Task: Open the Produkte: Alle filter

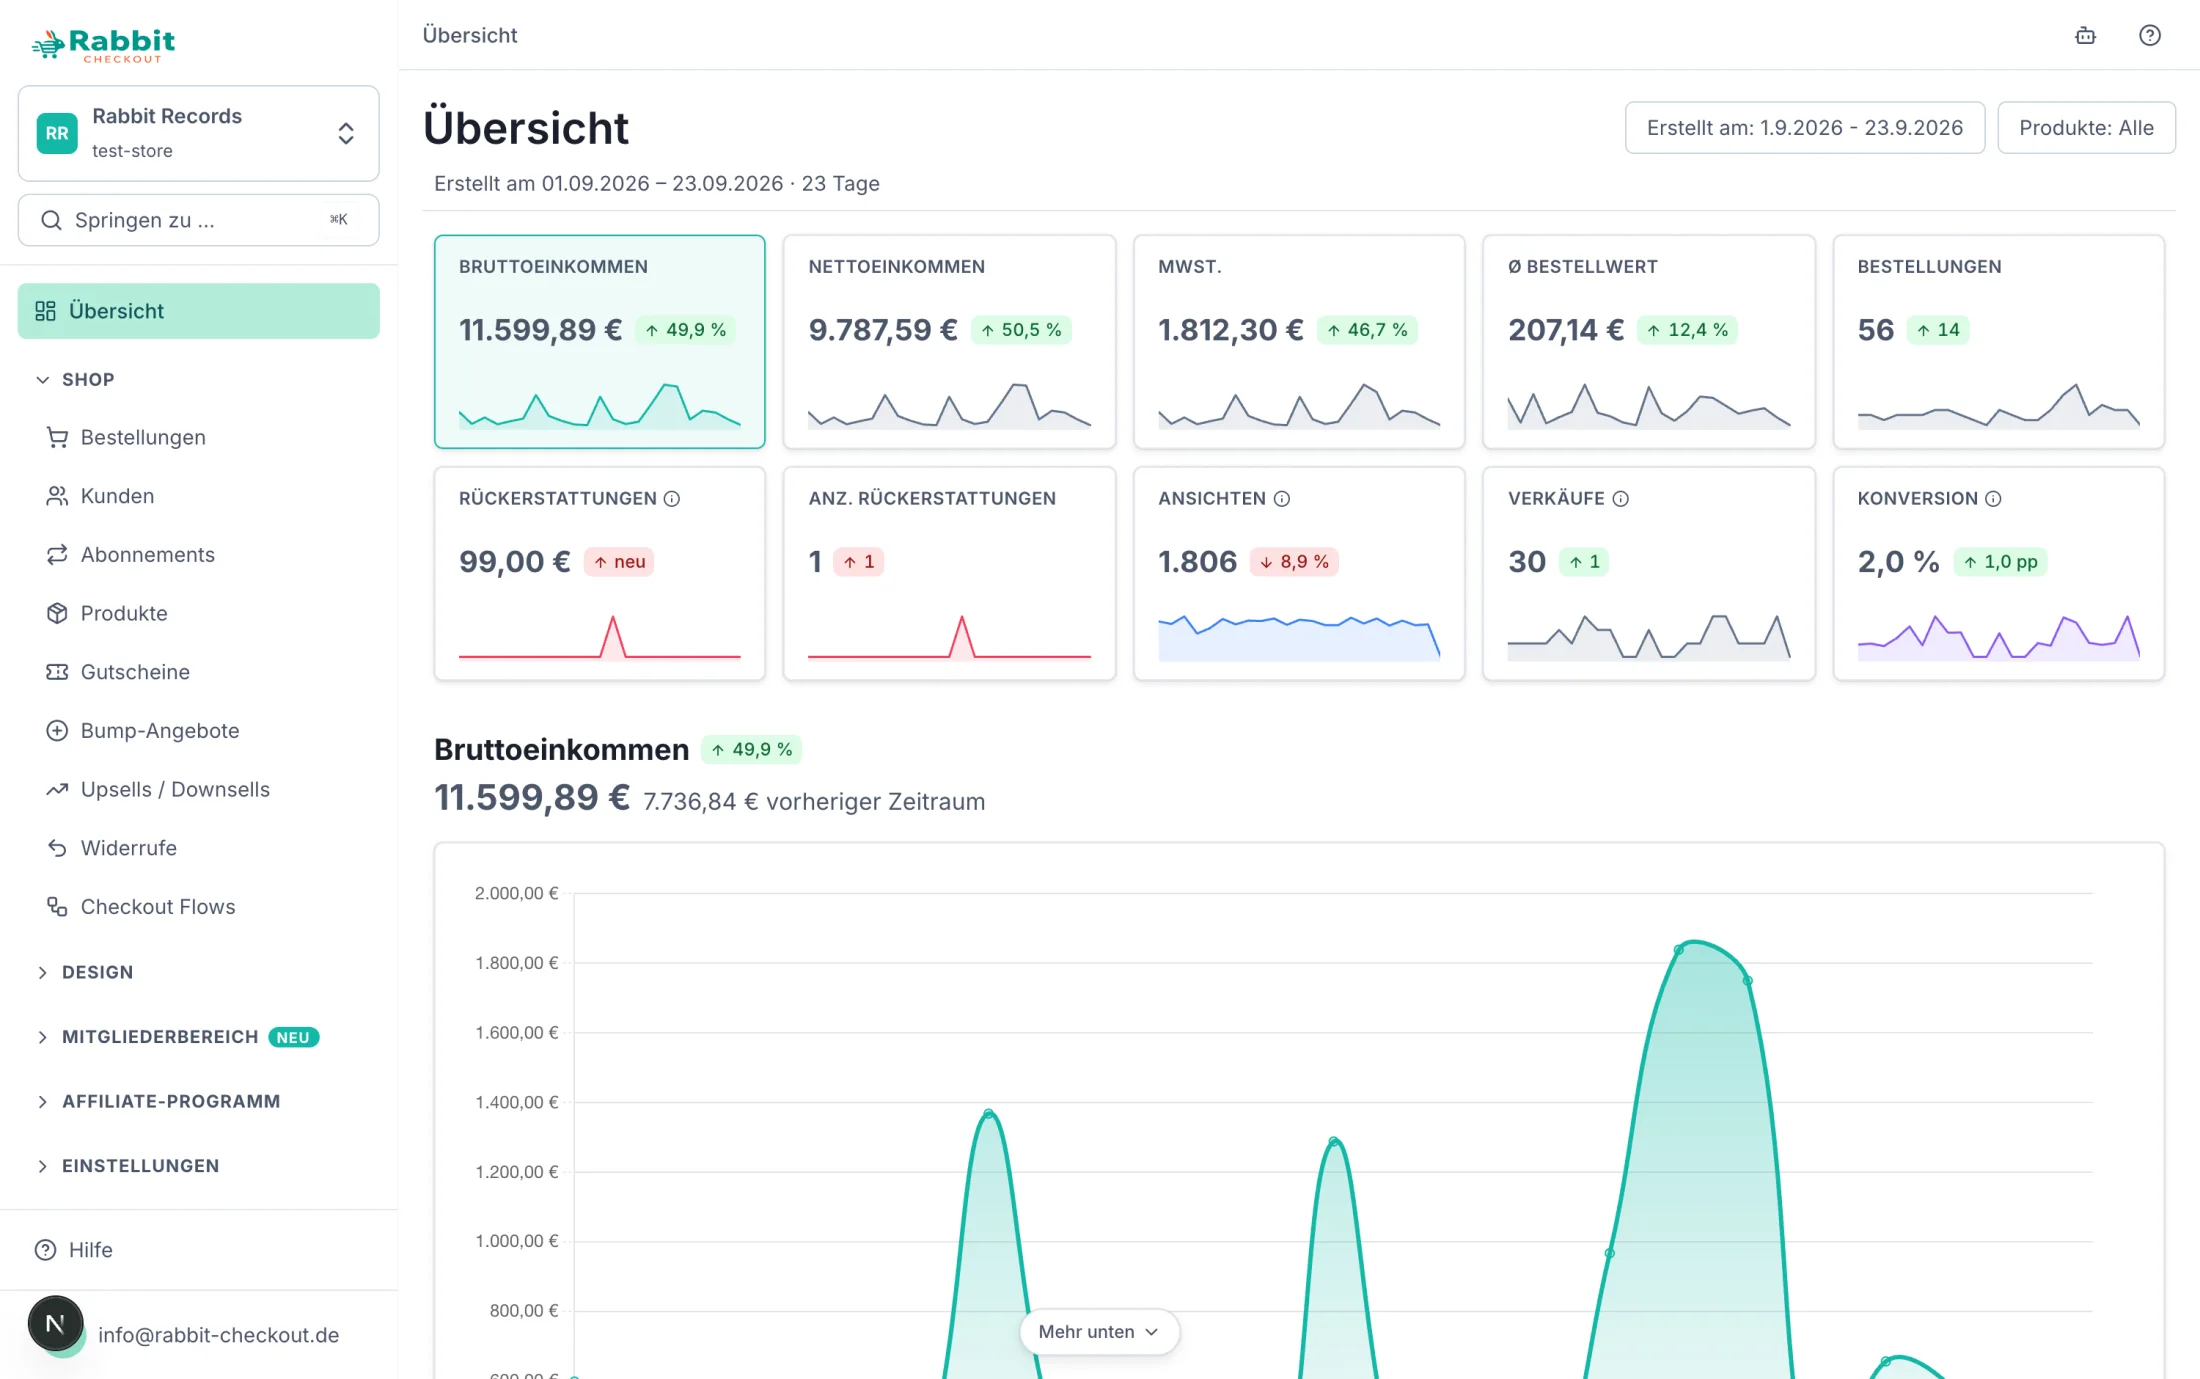Action: click(2086, 127)
